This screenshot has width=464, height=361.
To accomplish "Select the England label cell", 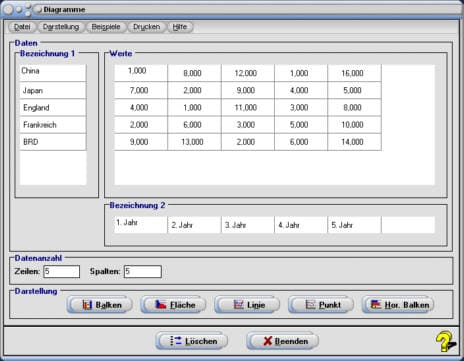I will click(x=53, y=108).
